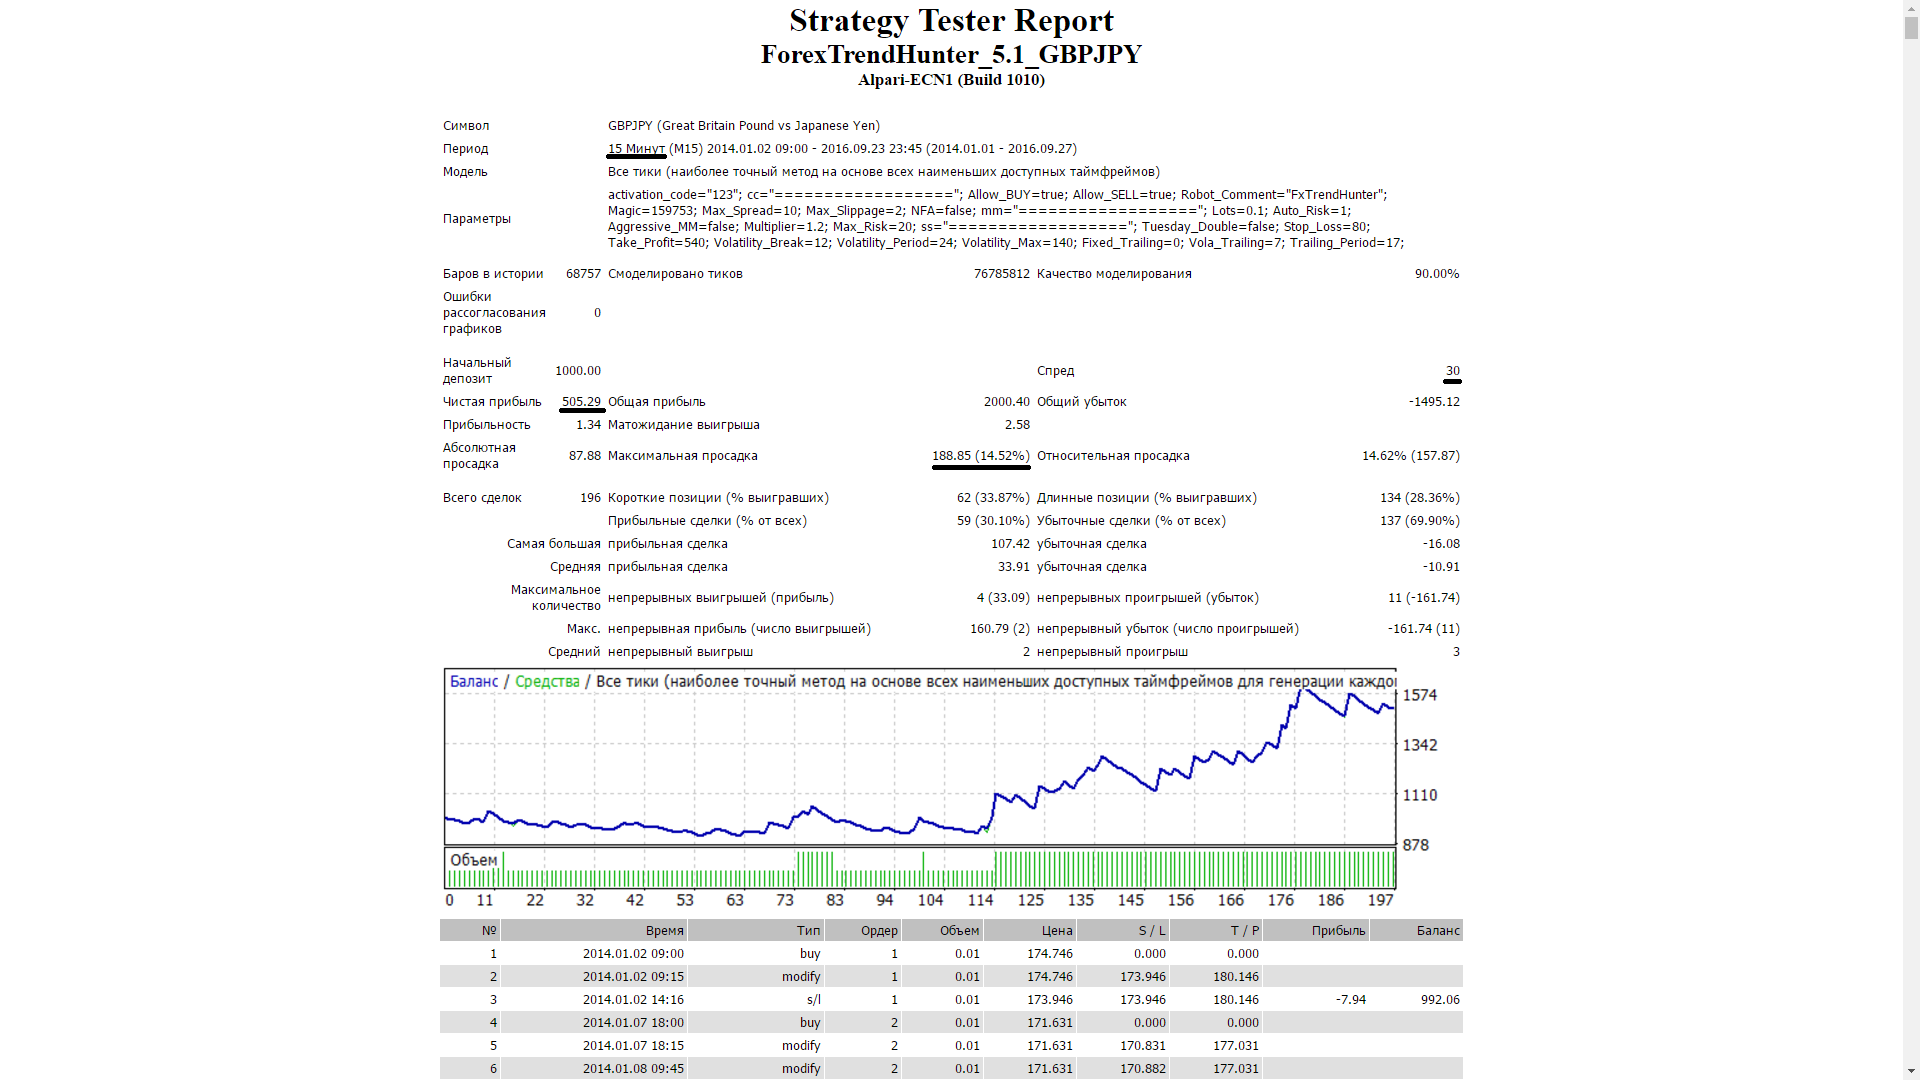
Task: Click the average loss trade value -10.91
Action: [1441, 567]
